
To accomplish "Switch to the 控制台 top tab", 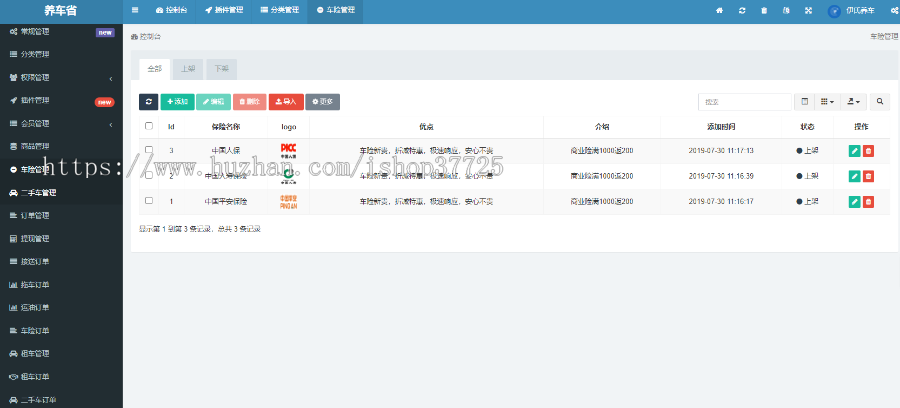I will coord(171,10).
